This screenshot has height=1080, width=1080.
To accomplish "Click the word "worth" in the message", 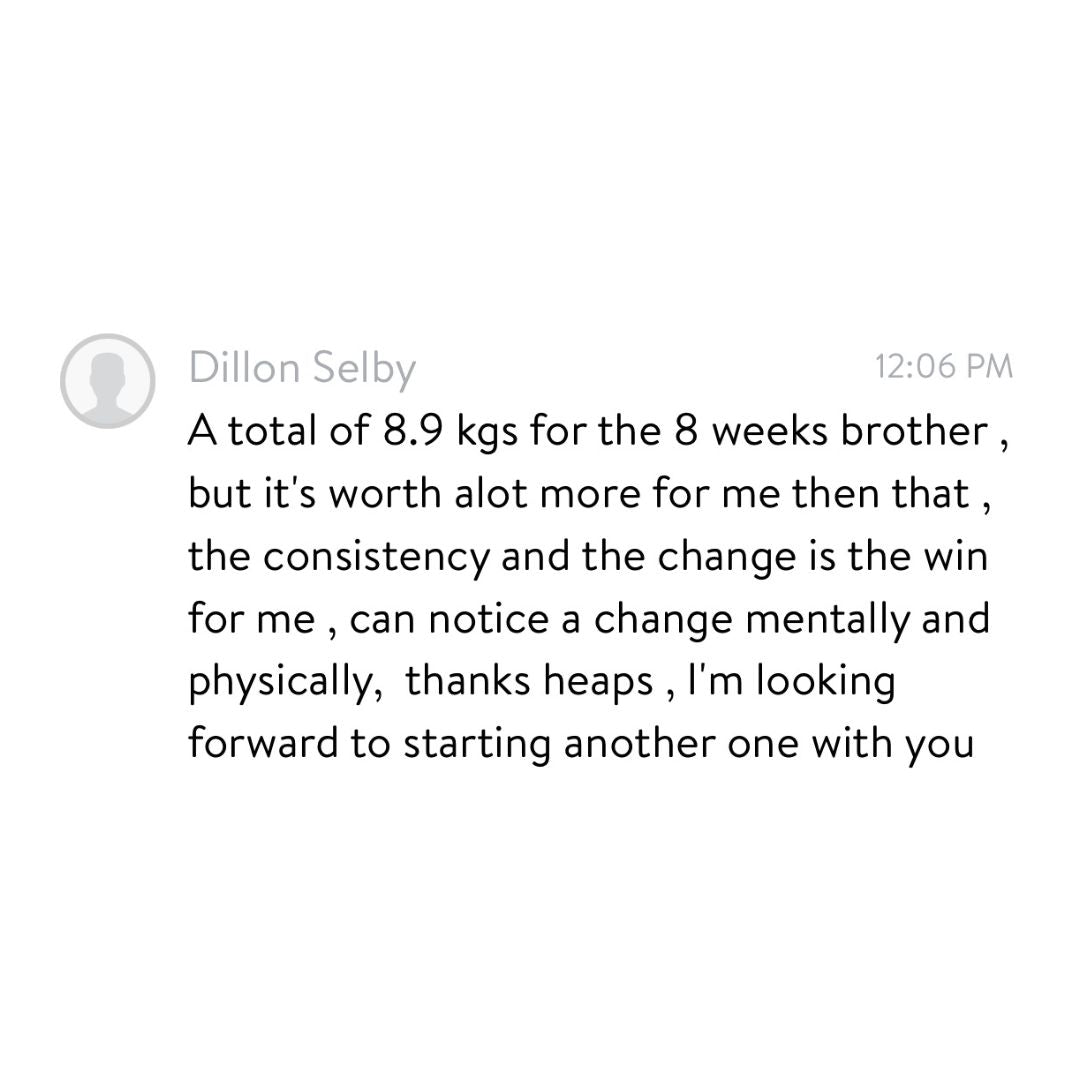I will tap(384, 494).
